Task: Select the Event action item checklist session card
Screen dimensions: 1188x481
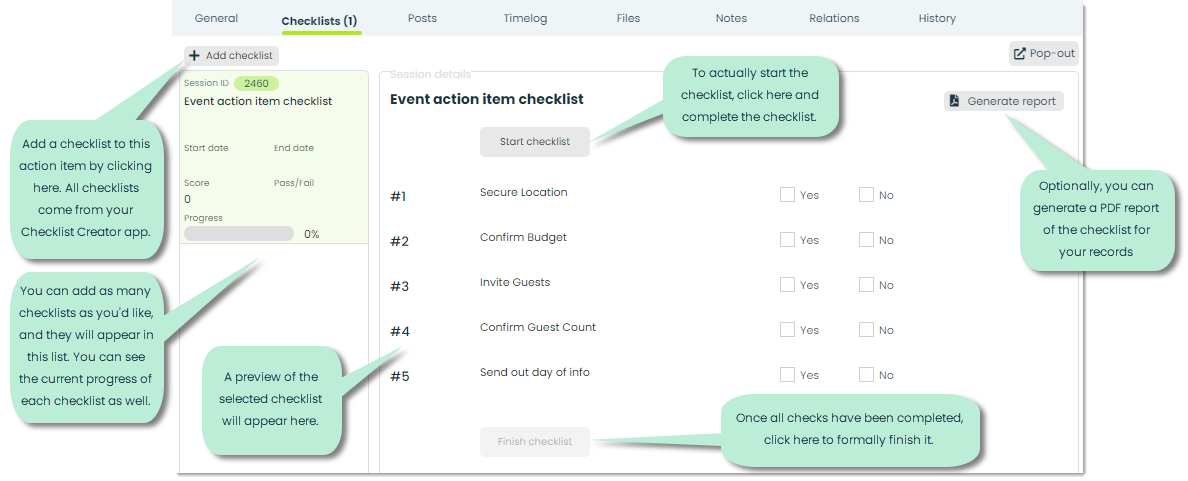Action: pyautogui.click(x=274, y=158)
